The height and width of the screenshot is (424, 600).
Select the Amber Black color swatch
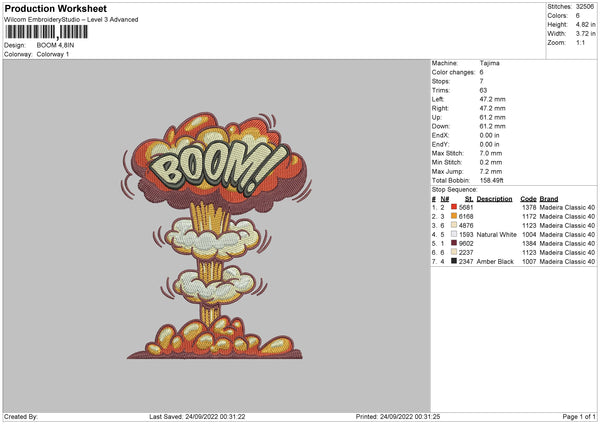pyautogui.click(x=454, y=261)
